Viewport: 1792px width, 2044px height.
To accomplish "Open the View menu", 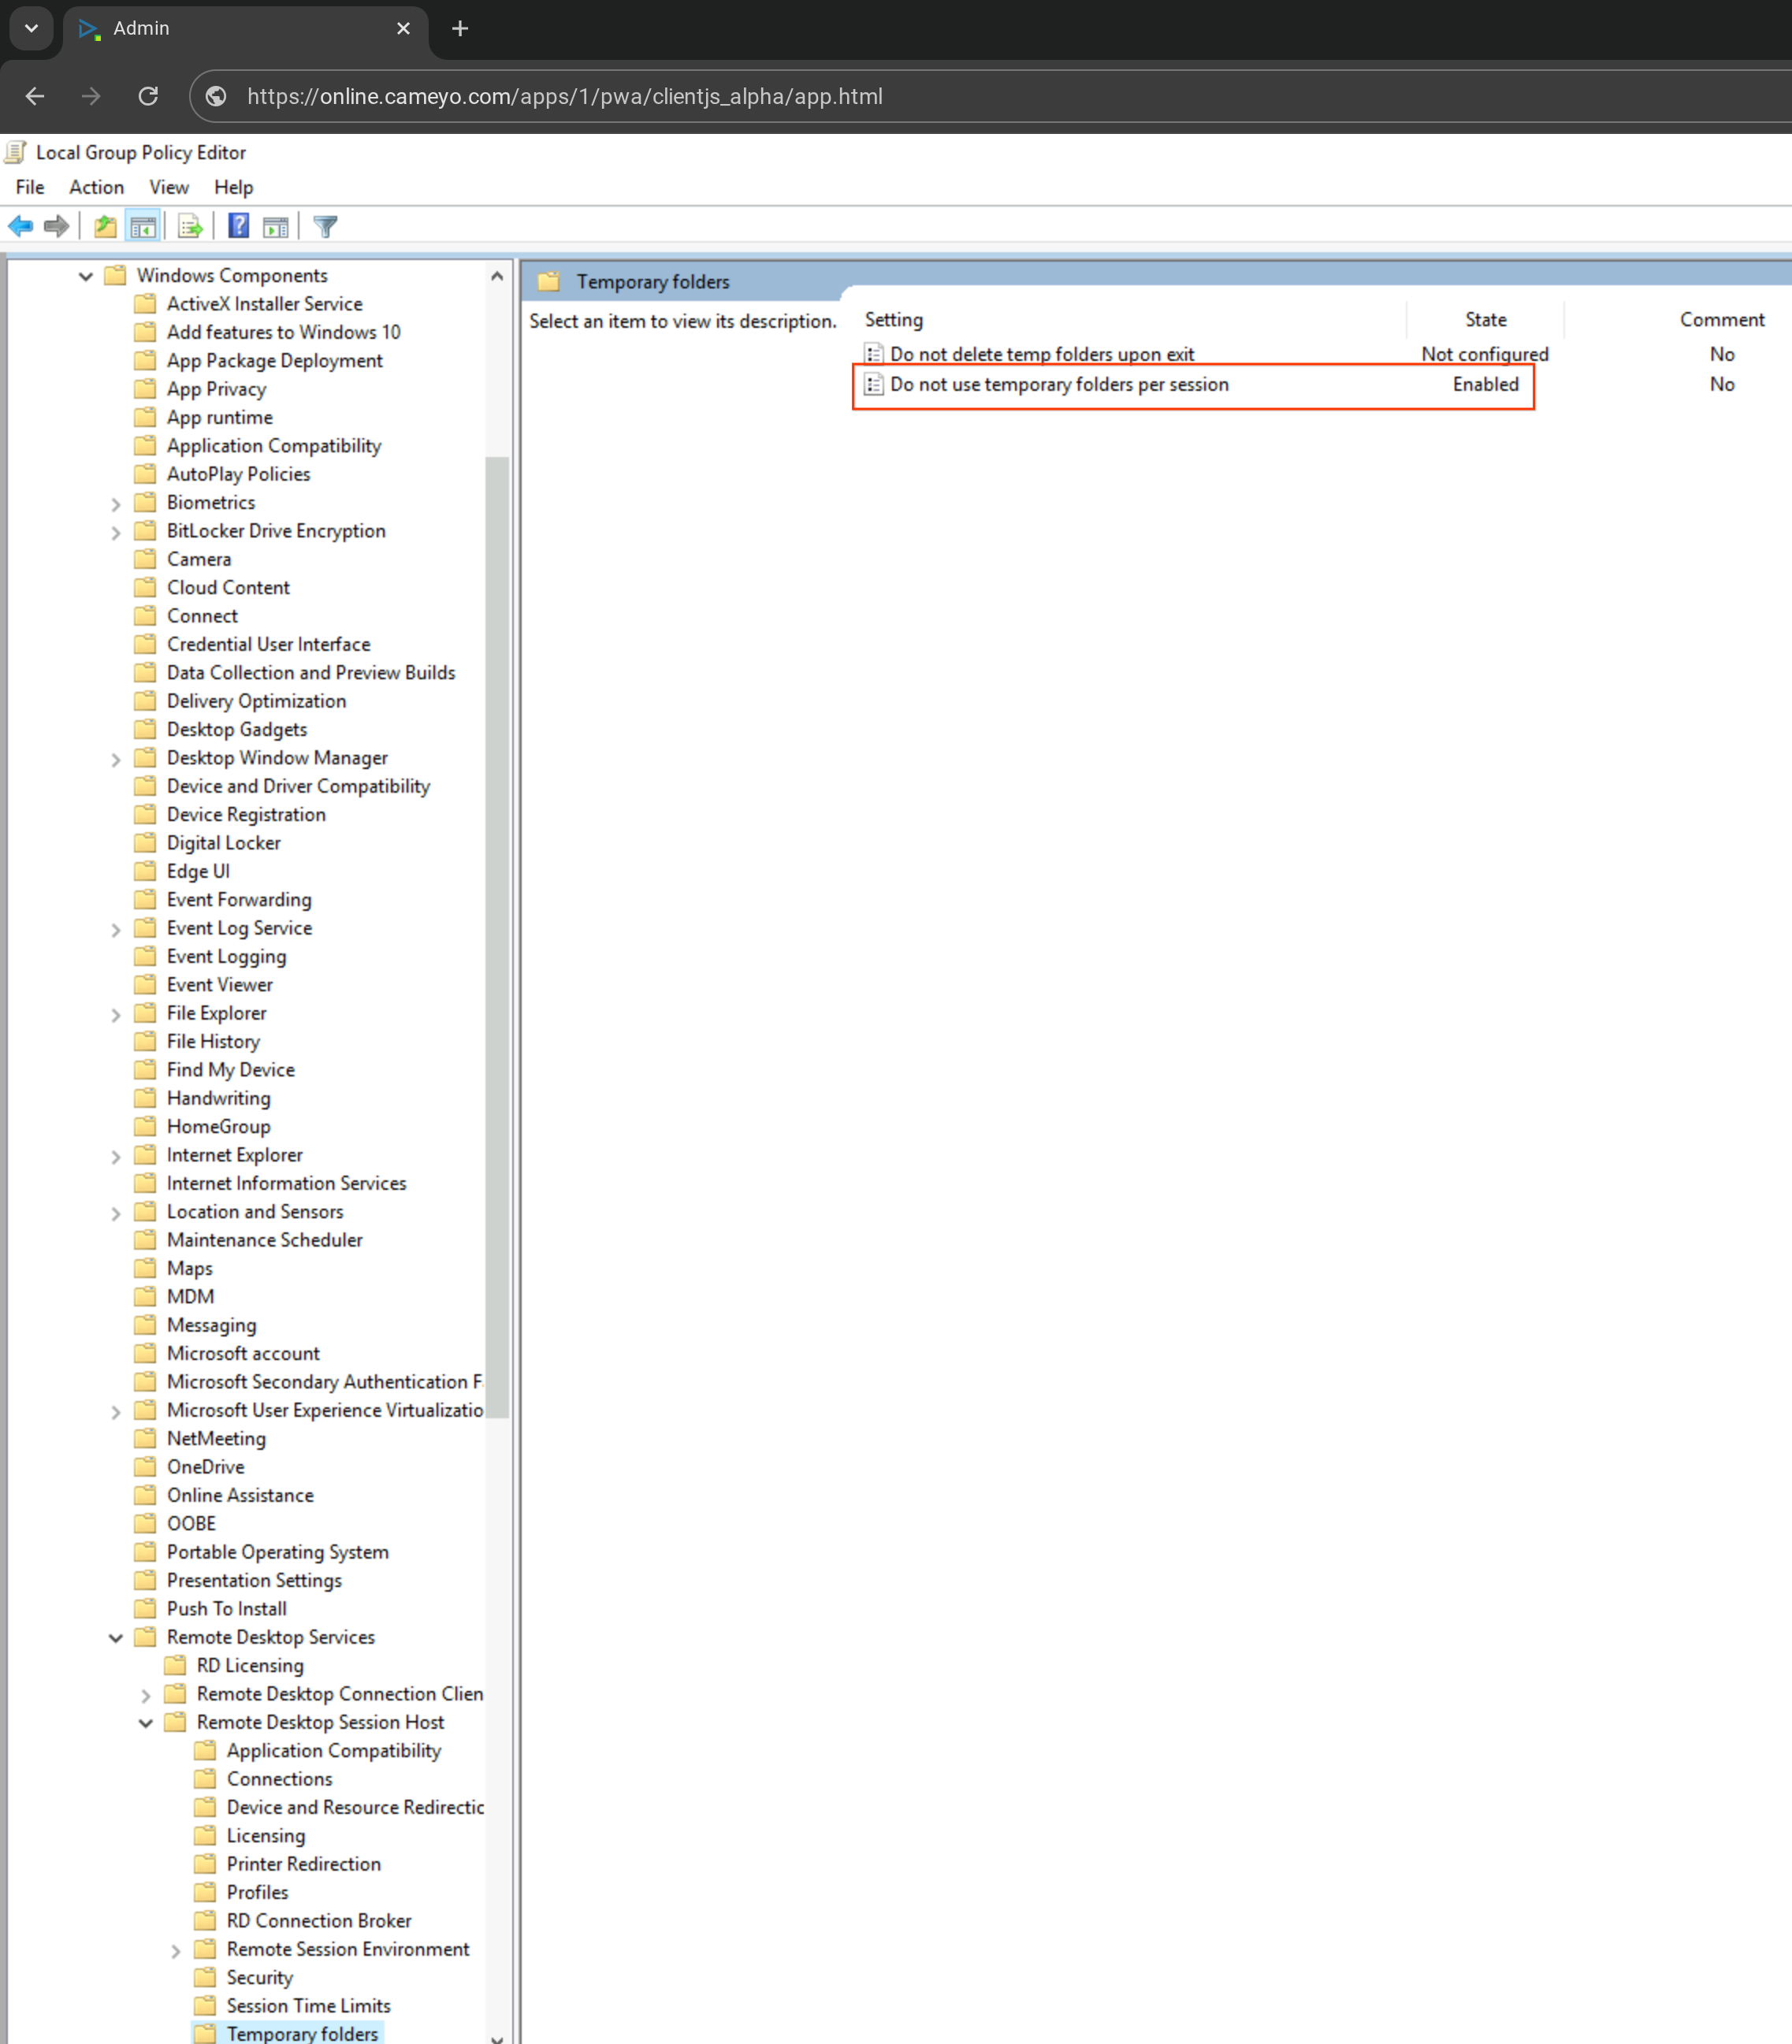I will [x=168, y=187].
